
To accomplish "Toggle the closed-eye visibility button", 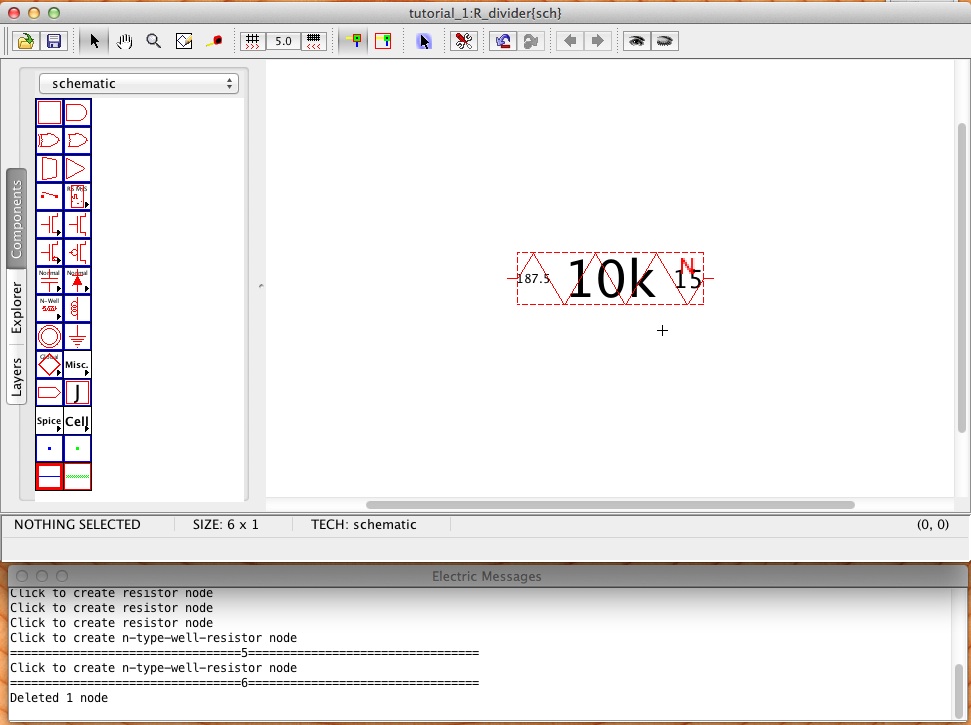I will (x=664, y=41).
